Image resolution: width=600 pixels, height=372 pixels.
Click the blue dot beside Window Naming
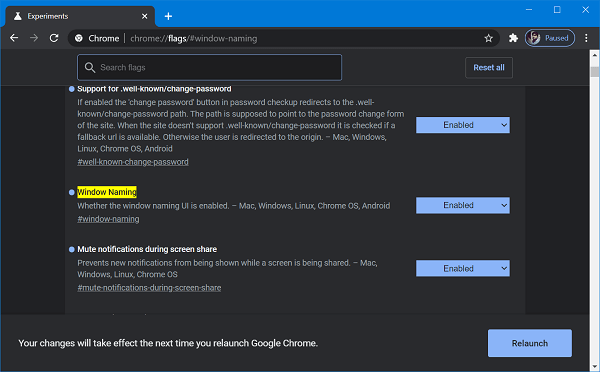click(x=72, y=192)
